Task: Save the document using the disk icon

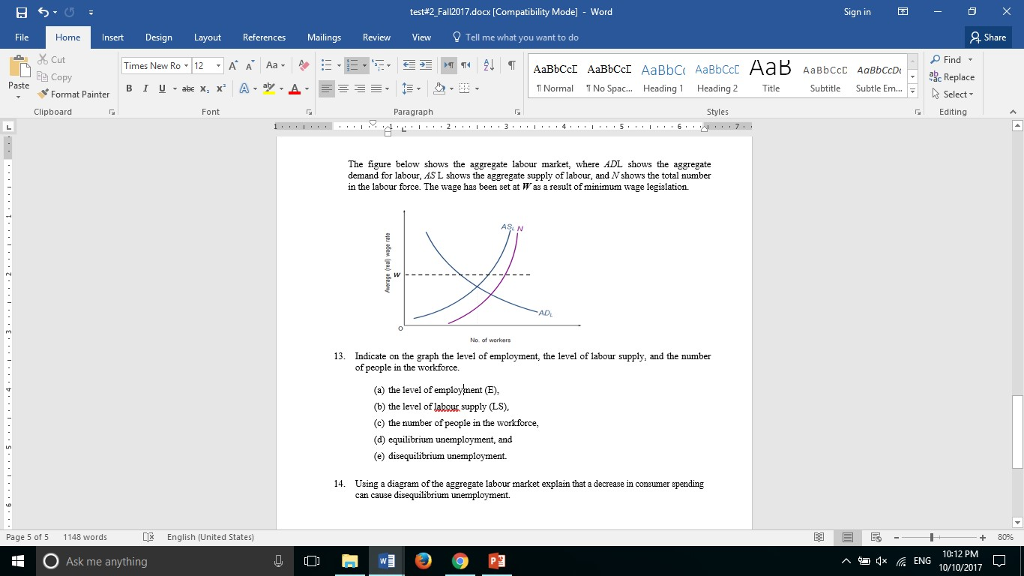Action: coord(17,12)
